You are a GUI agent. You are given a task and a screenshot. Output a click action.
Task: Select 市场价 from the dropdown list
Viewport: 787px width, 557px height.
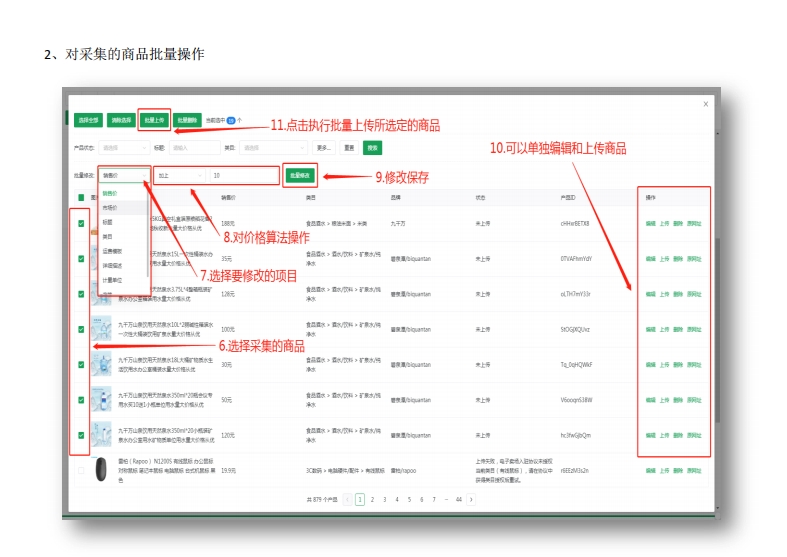[110, 207]
